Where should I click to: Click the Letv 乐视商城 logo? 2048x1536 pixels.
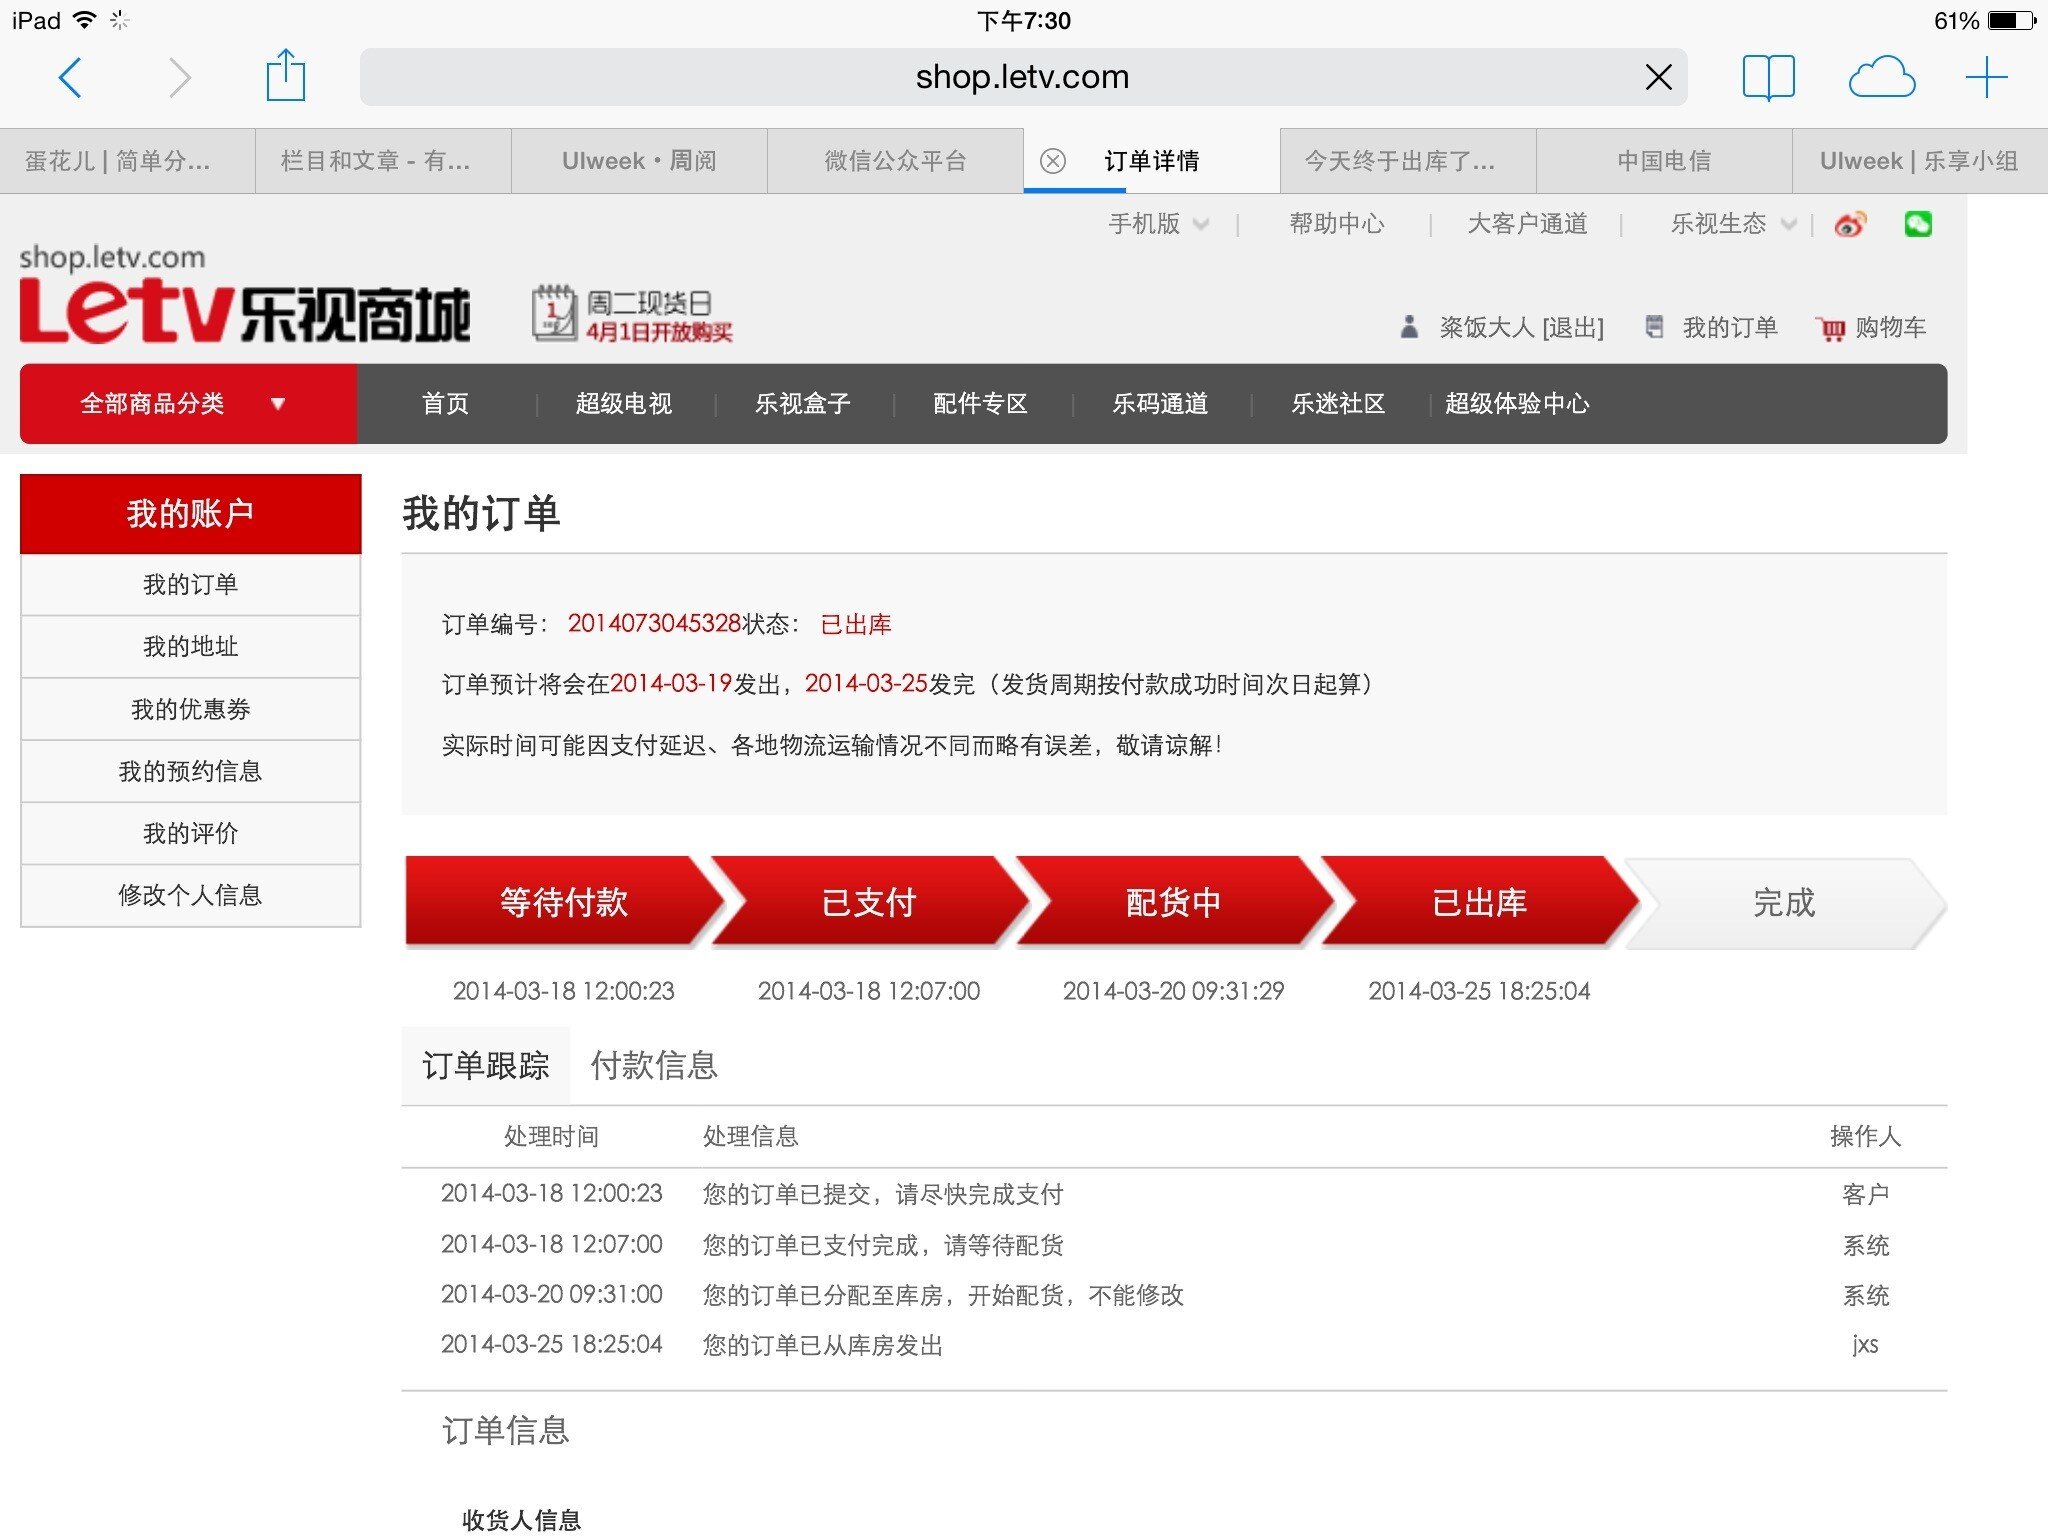pyautogui.click(x=245, y=312)
